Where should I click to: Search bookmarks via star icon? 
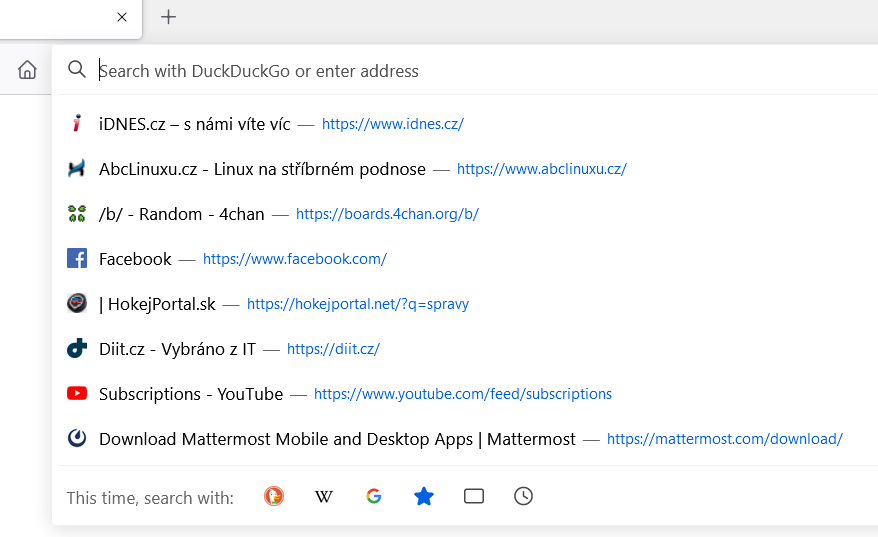coord(424,496)
